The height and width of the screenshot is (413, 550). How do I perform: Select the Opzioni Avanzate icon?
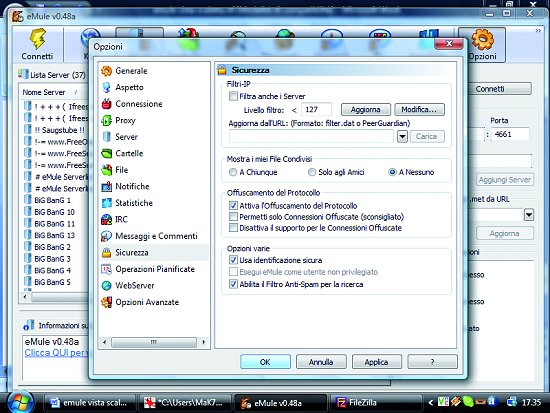pos(106,302)
